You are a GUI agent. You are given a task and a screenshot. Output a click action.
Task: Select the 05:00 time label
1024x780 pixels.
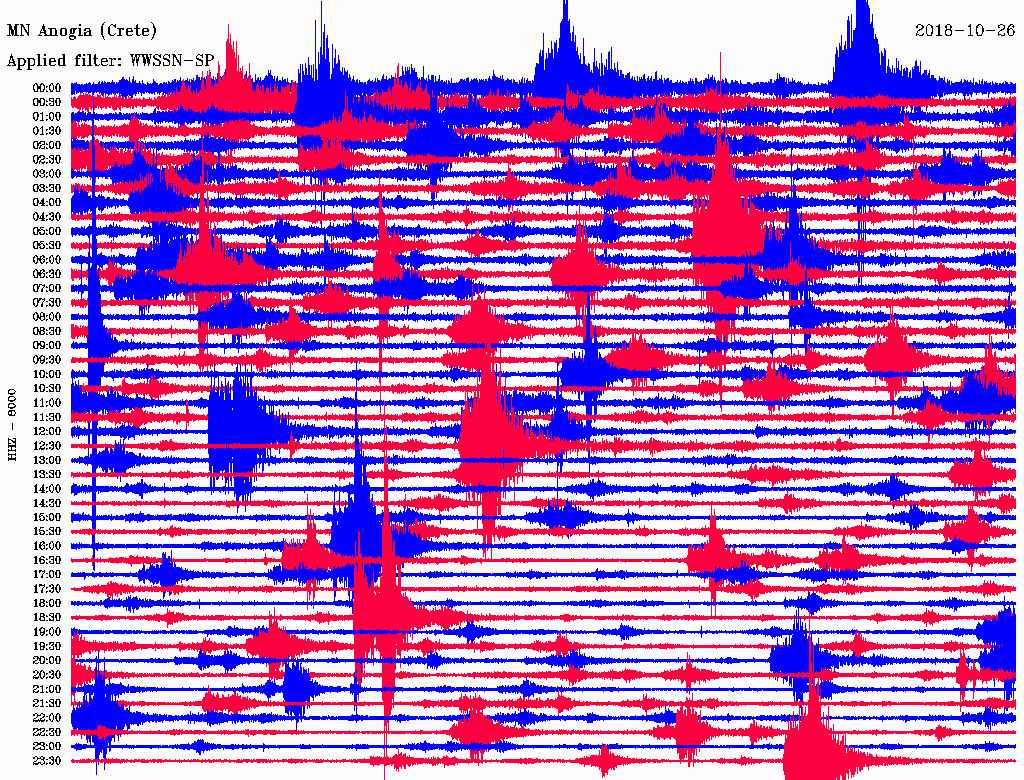[x=47, y=231]
